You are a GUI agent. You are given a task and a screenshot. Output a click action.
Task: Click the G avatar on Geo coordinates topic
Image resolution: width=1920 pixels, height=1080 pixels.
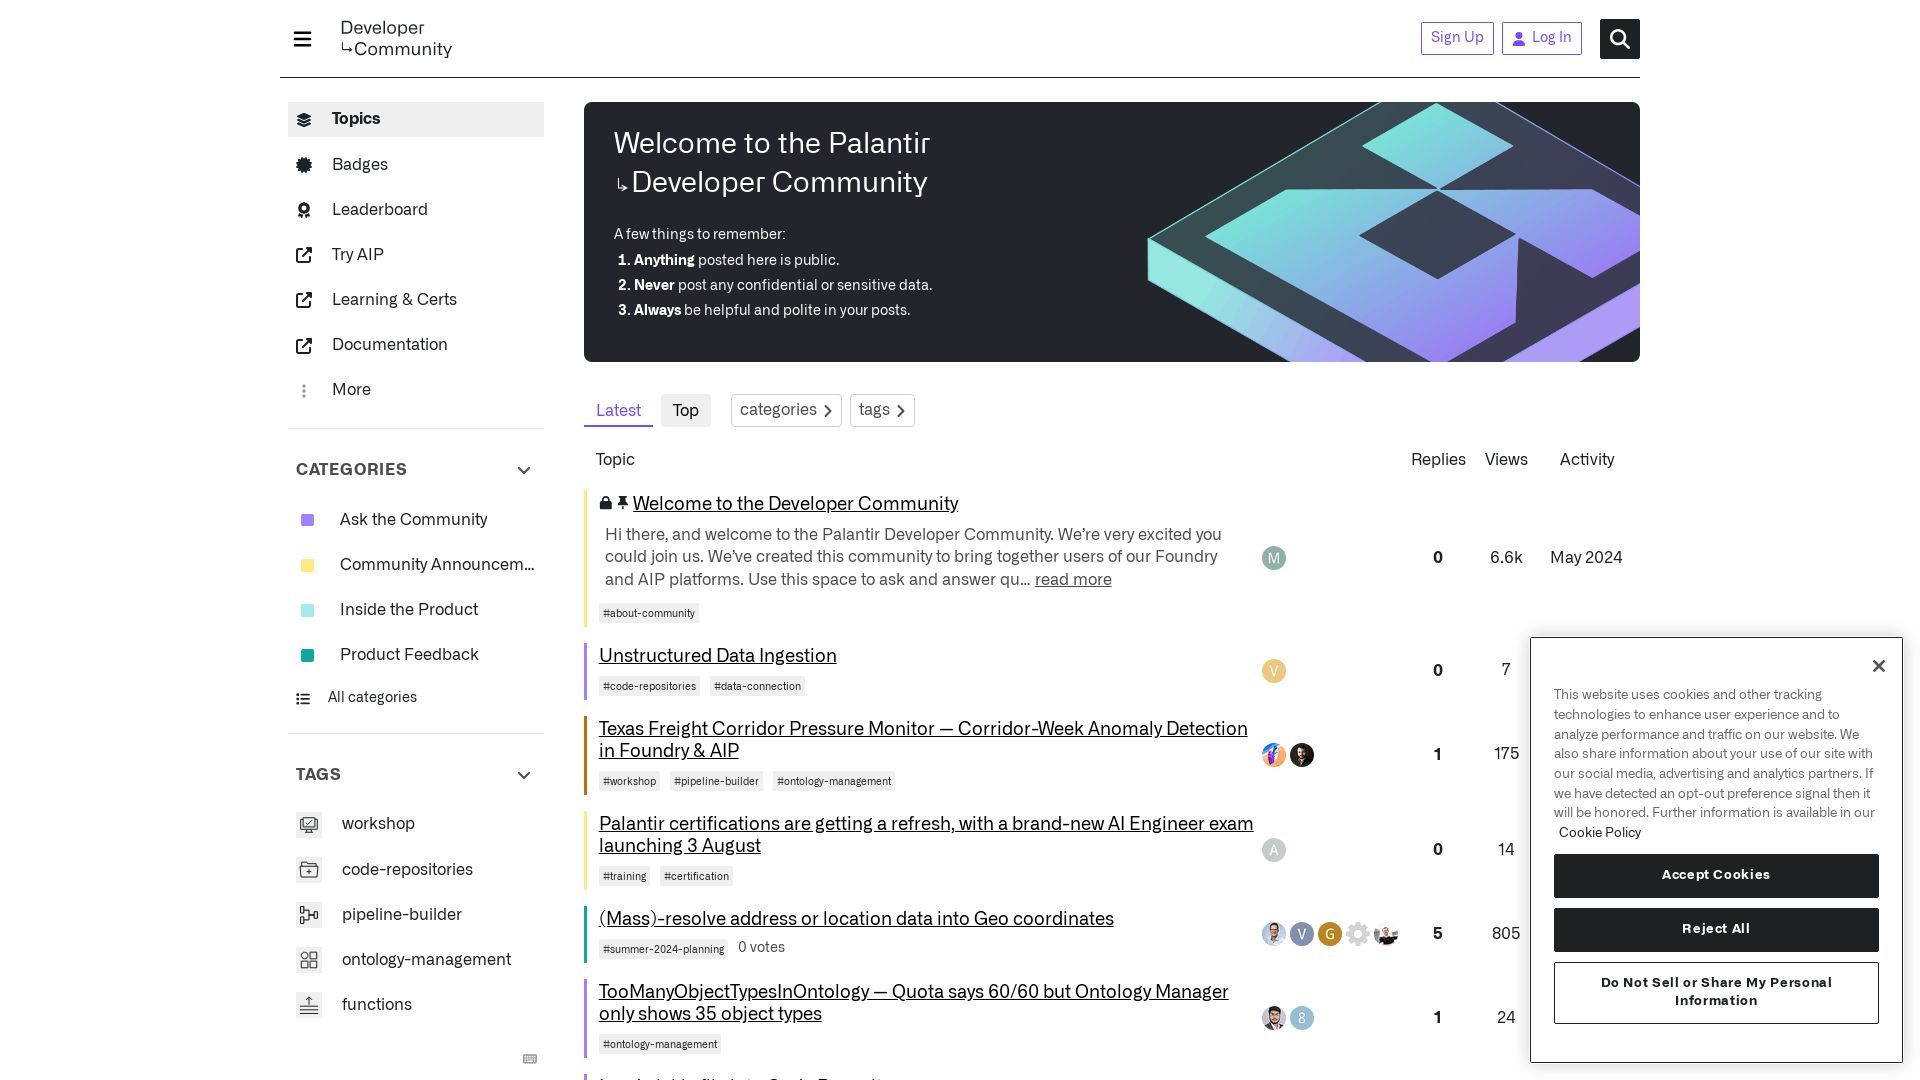click(1329, 934)
